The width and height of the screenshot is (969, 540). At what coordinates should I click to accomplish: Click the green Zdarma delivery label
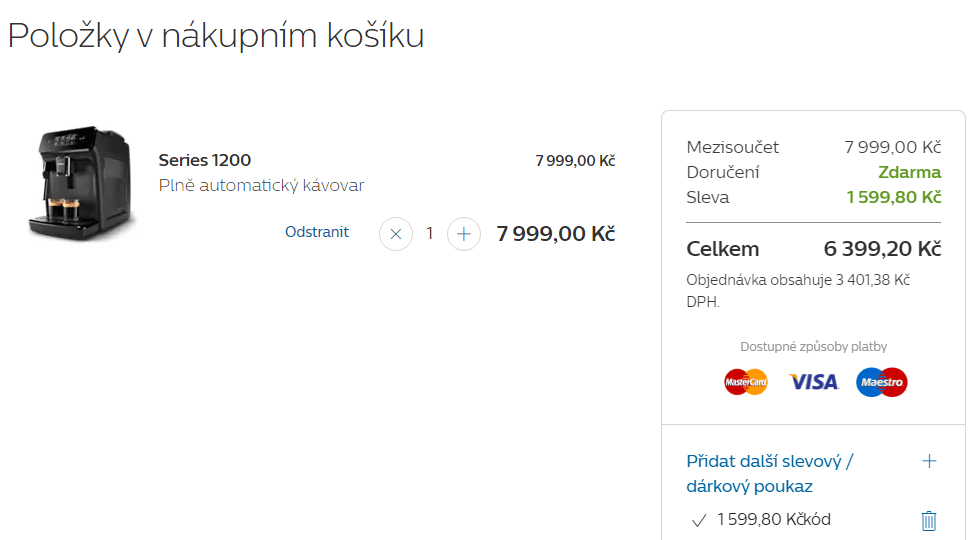click(x=910, y=172)
